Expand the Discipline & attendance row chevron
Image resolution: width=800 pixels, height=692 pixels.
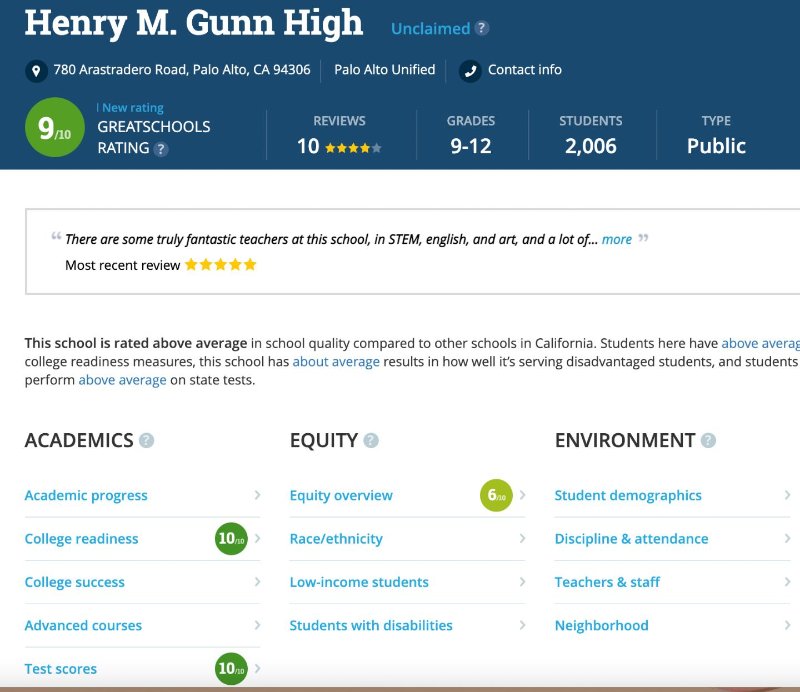click(787, 538)
